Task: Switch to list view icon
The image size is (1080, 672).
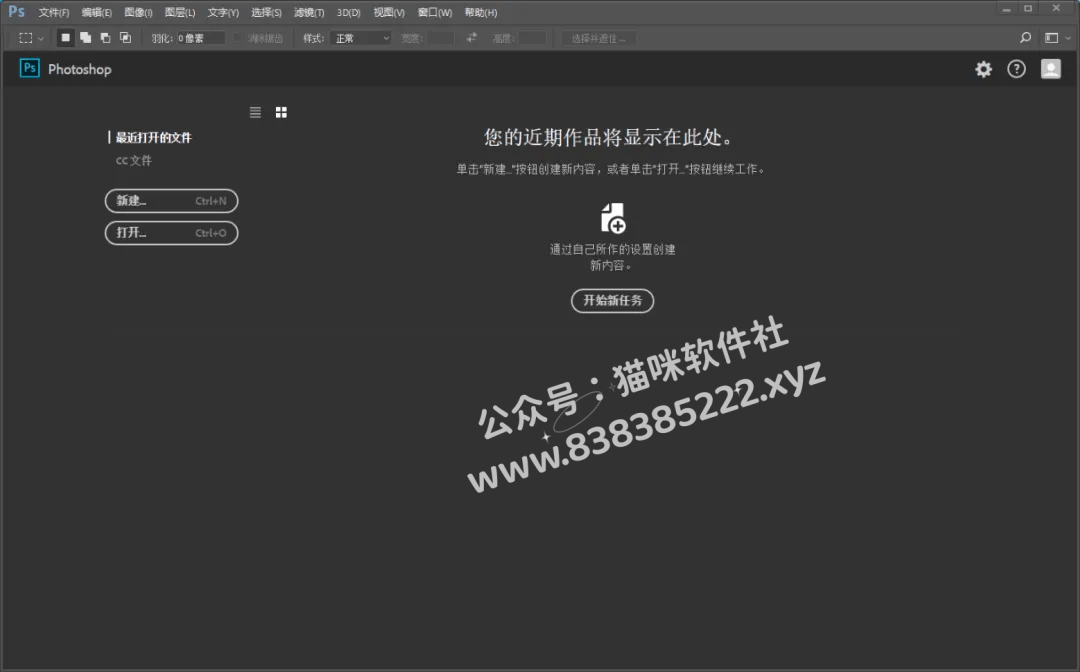Action: 256,112
